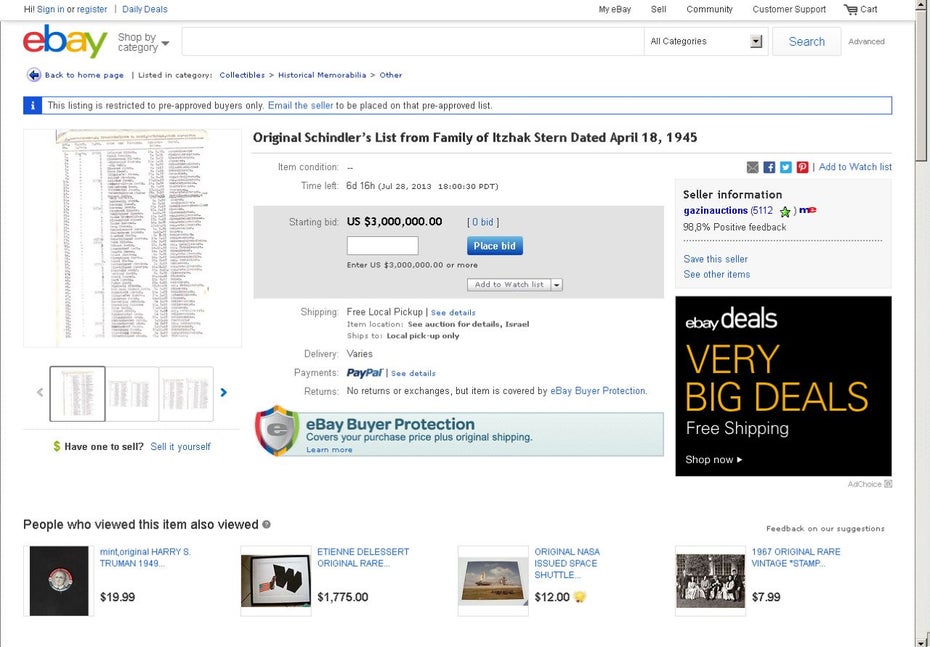Viewport: 930px width, 647px height.
Task: Click the Search button
Action: tap(807, 42)
